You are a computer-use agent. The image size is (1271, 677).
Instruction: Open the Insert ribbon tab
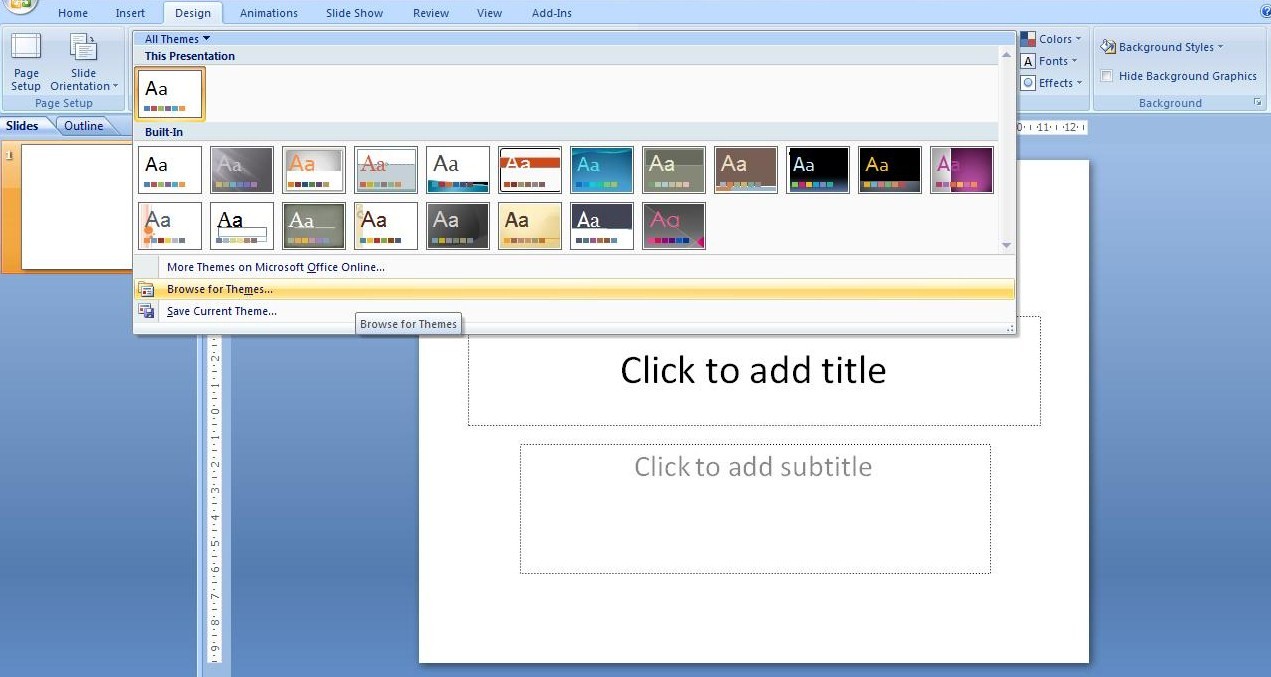(130, 13)
